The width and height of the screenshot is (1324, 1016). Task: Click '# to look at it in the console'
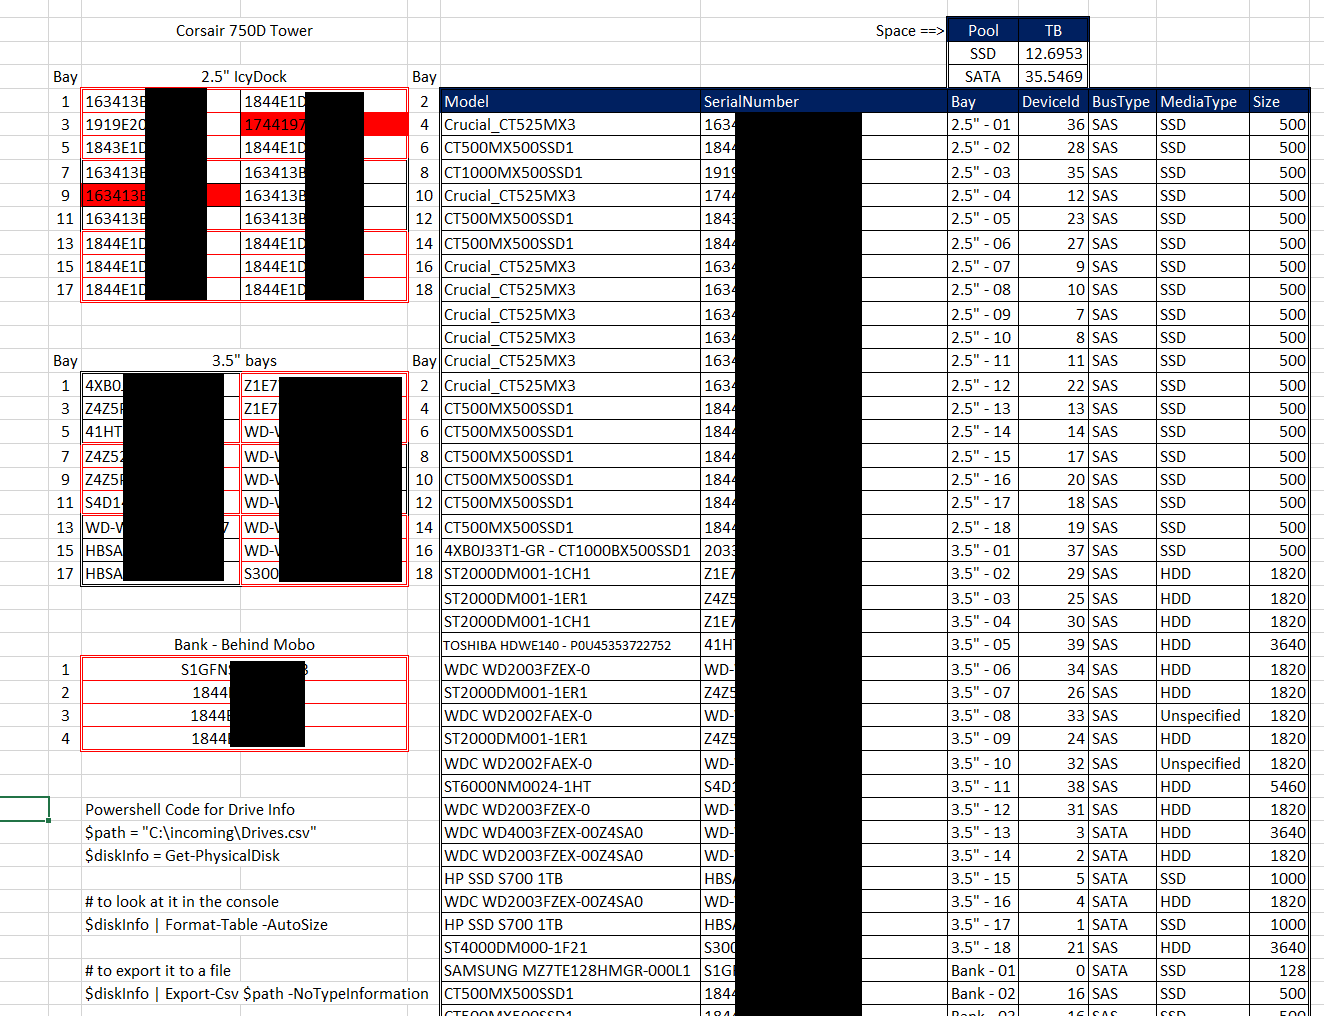pyautogui.click(x=182, y=902)
